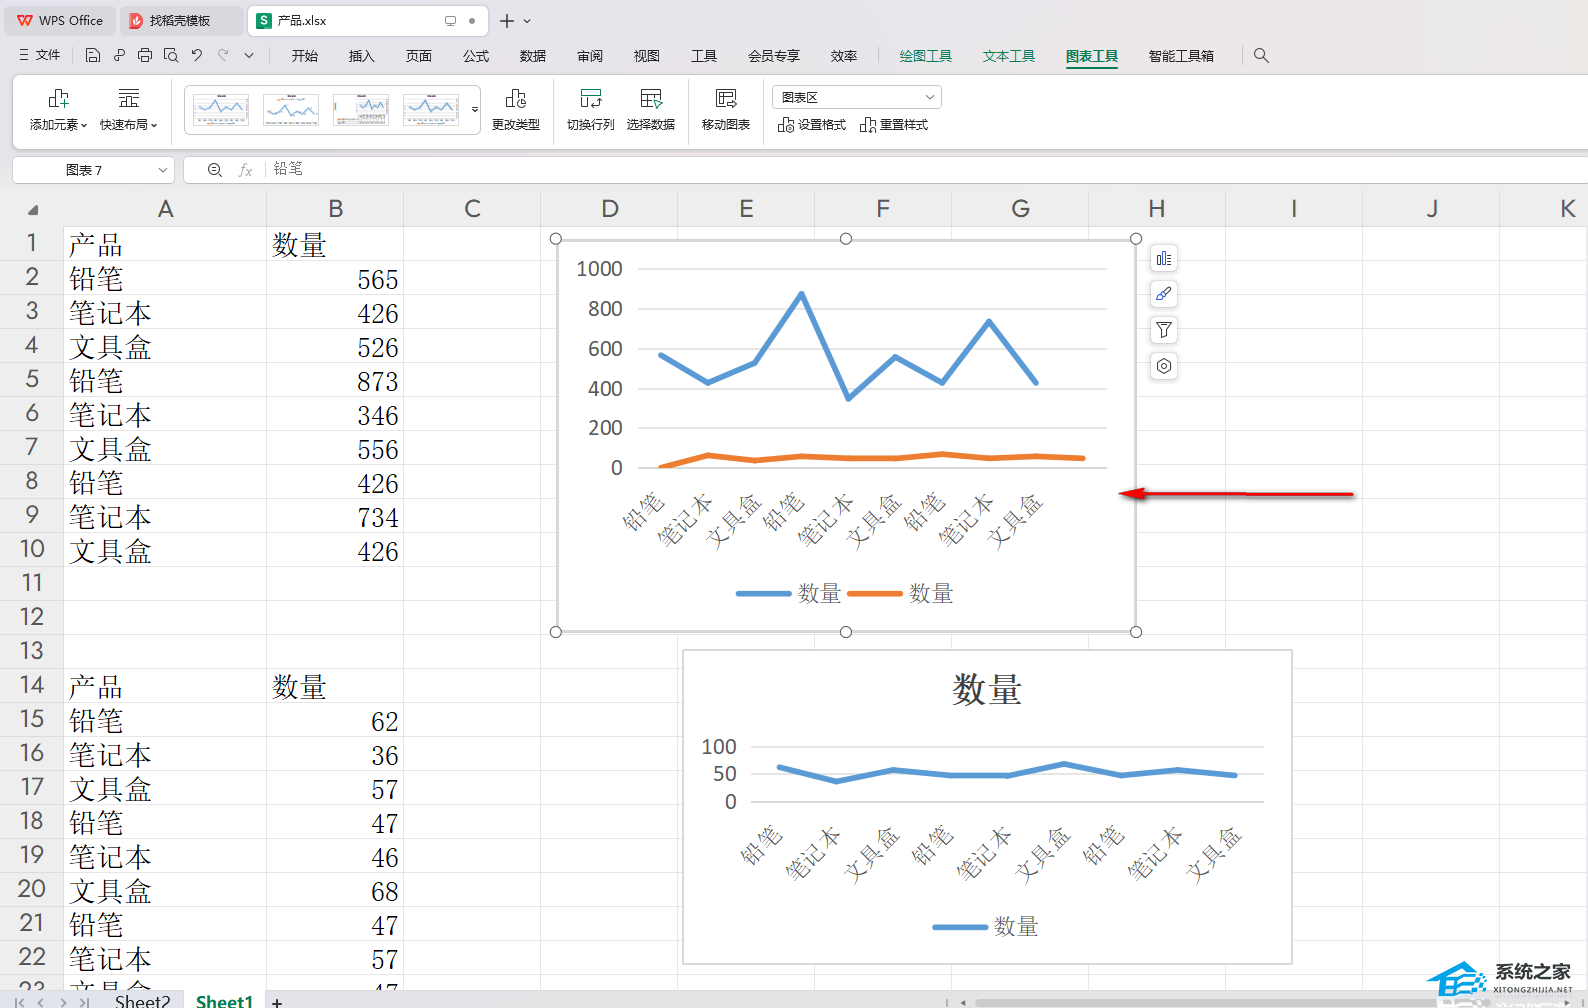The image size is (1588, 1008).
Task: Open the name box dropdown showing 图表 7
Action: click(162, 170)
